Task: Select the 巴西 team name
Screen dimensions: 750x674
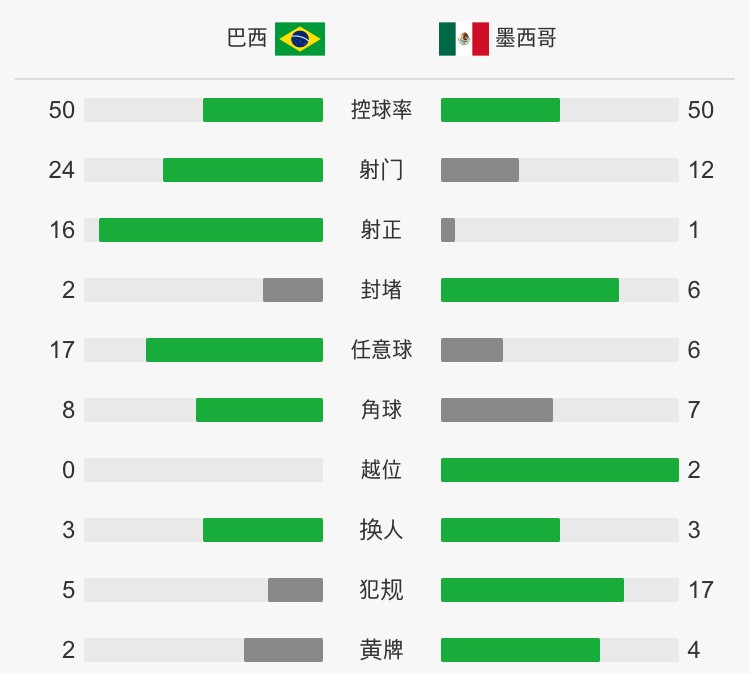Action: (x=247, y=38)
